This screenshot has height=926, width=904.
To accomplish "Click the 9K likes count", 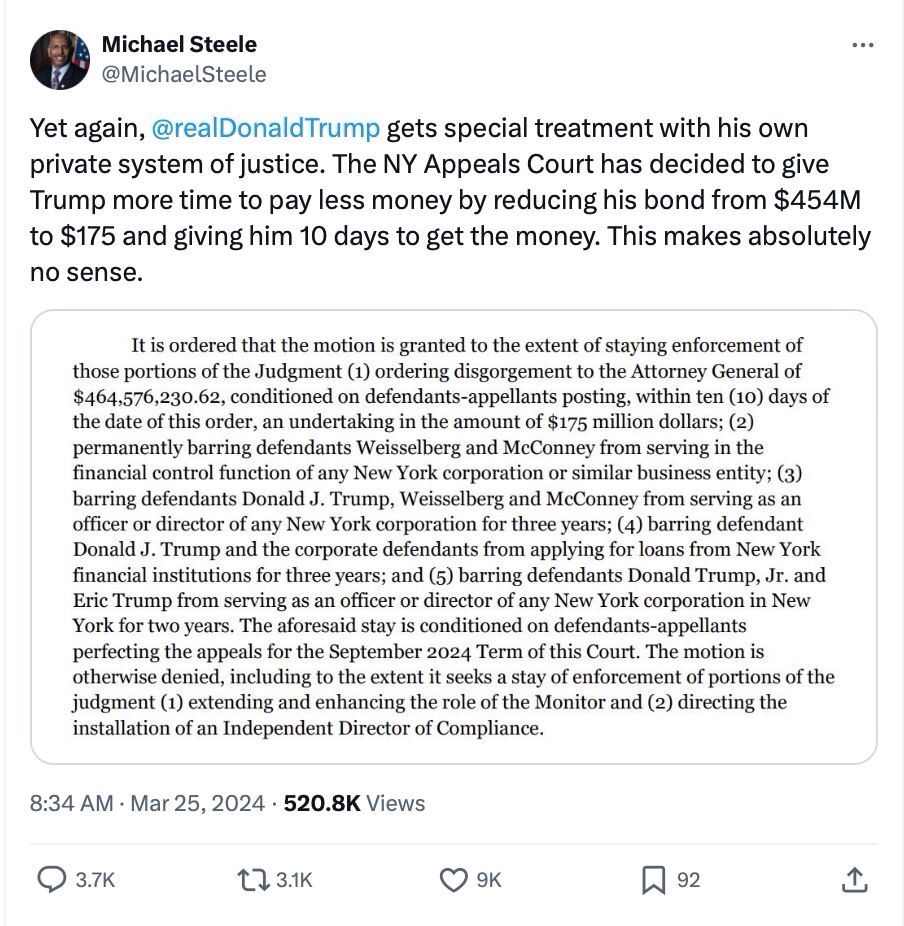I will coord(489,880).
